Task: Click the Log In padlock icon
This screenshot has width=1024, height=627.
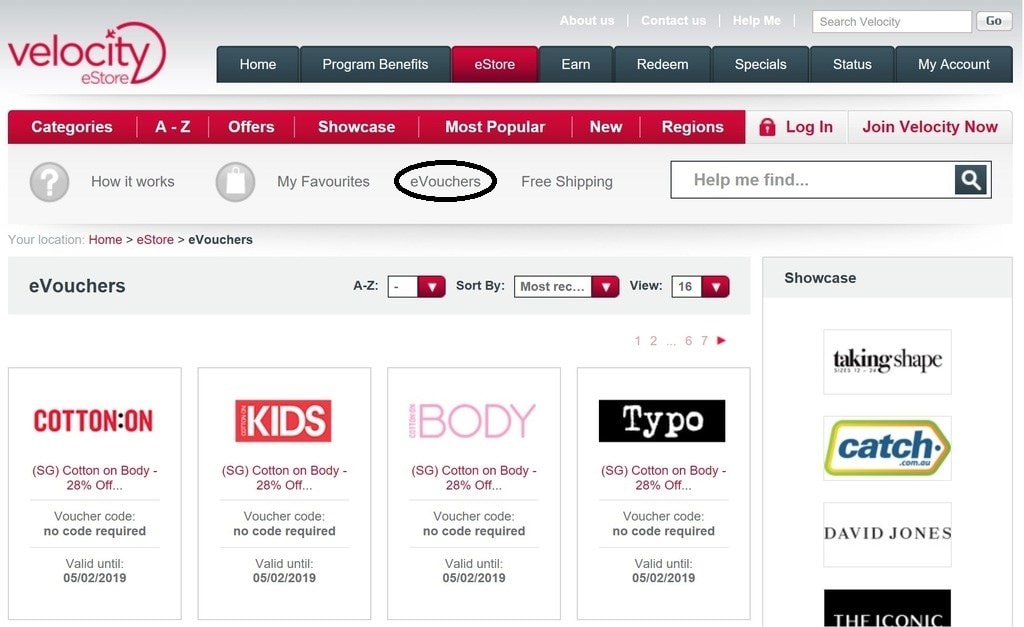Action: coord(767,127)
